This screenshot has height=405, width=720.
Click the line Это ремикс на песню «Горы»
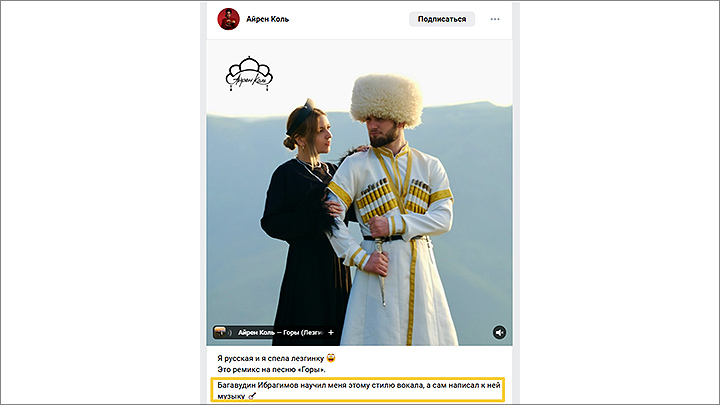coord(271,369)
